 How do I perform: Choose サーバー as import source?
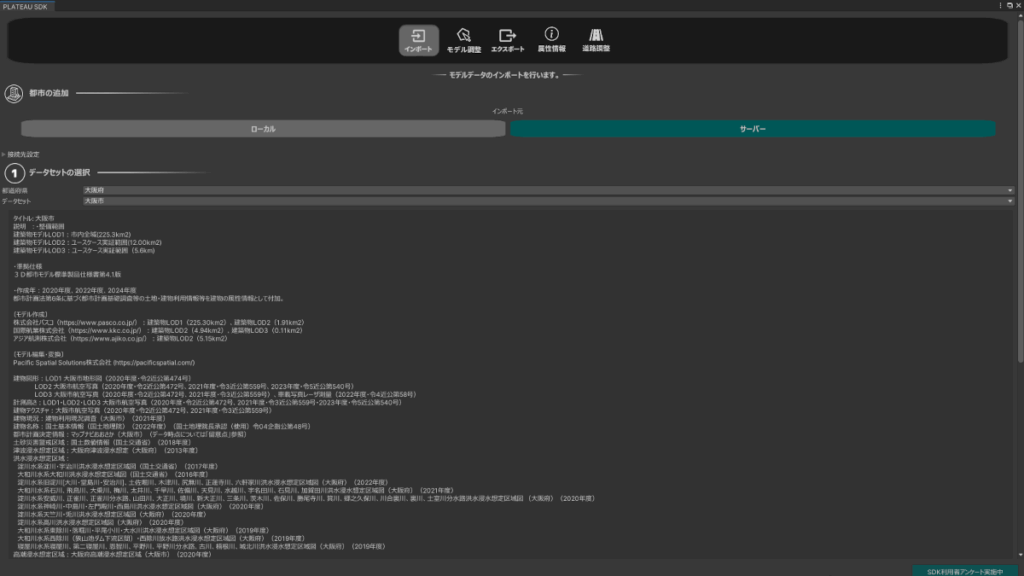coord(752,129)
